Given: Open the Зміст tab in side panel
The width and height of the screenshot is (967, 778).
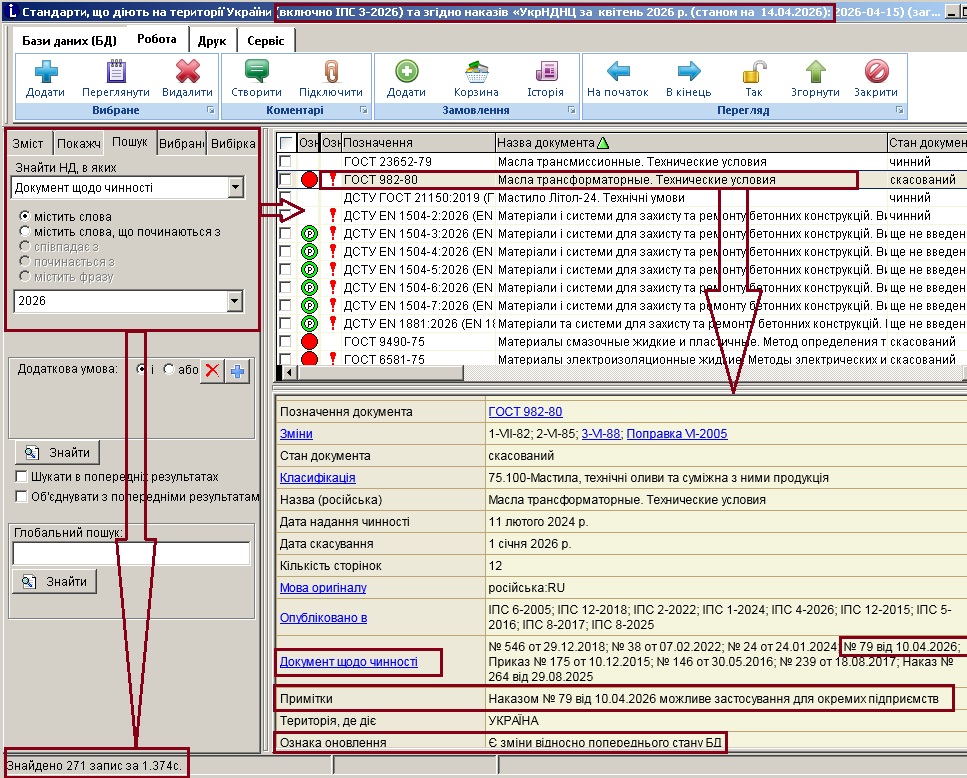Looking at the screenshot, I should [28, 143].
